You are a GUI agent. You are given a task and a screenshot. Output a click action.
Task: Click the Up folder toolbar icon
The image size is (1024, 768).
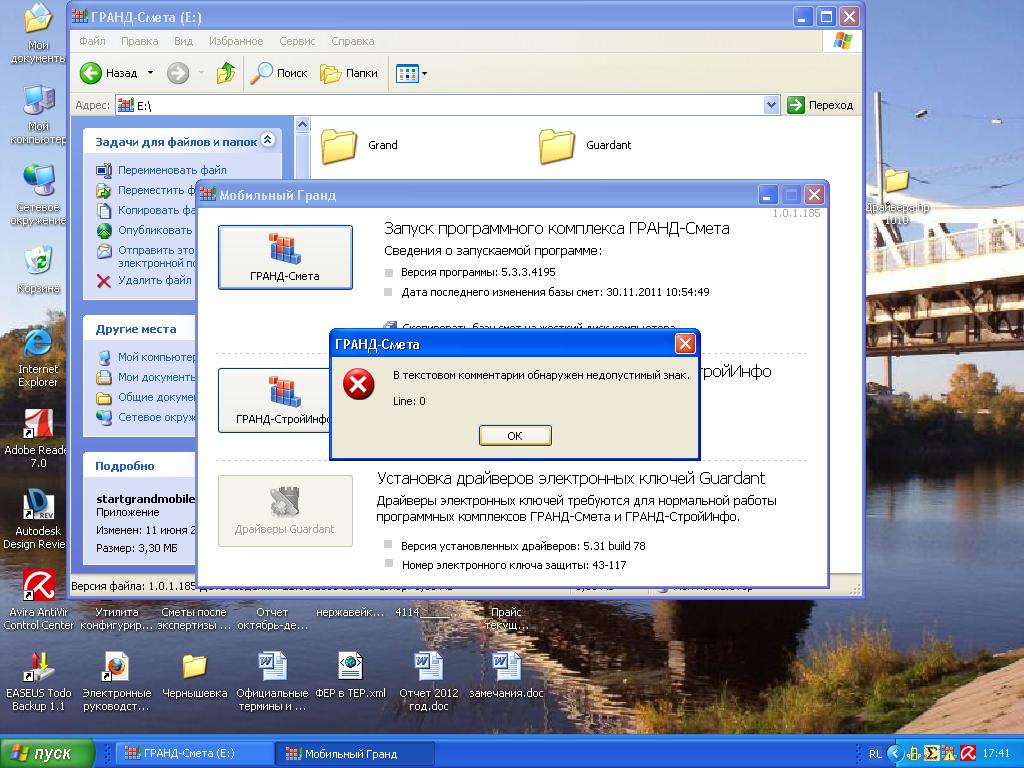[x=226, y=73]
